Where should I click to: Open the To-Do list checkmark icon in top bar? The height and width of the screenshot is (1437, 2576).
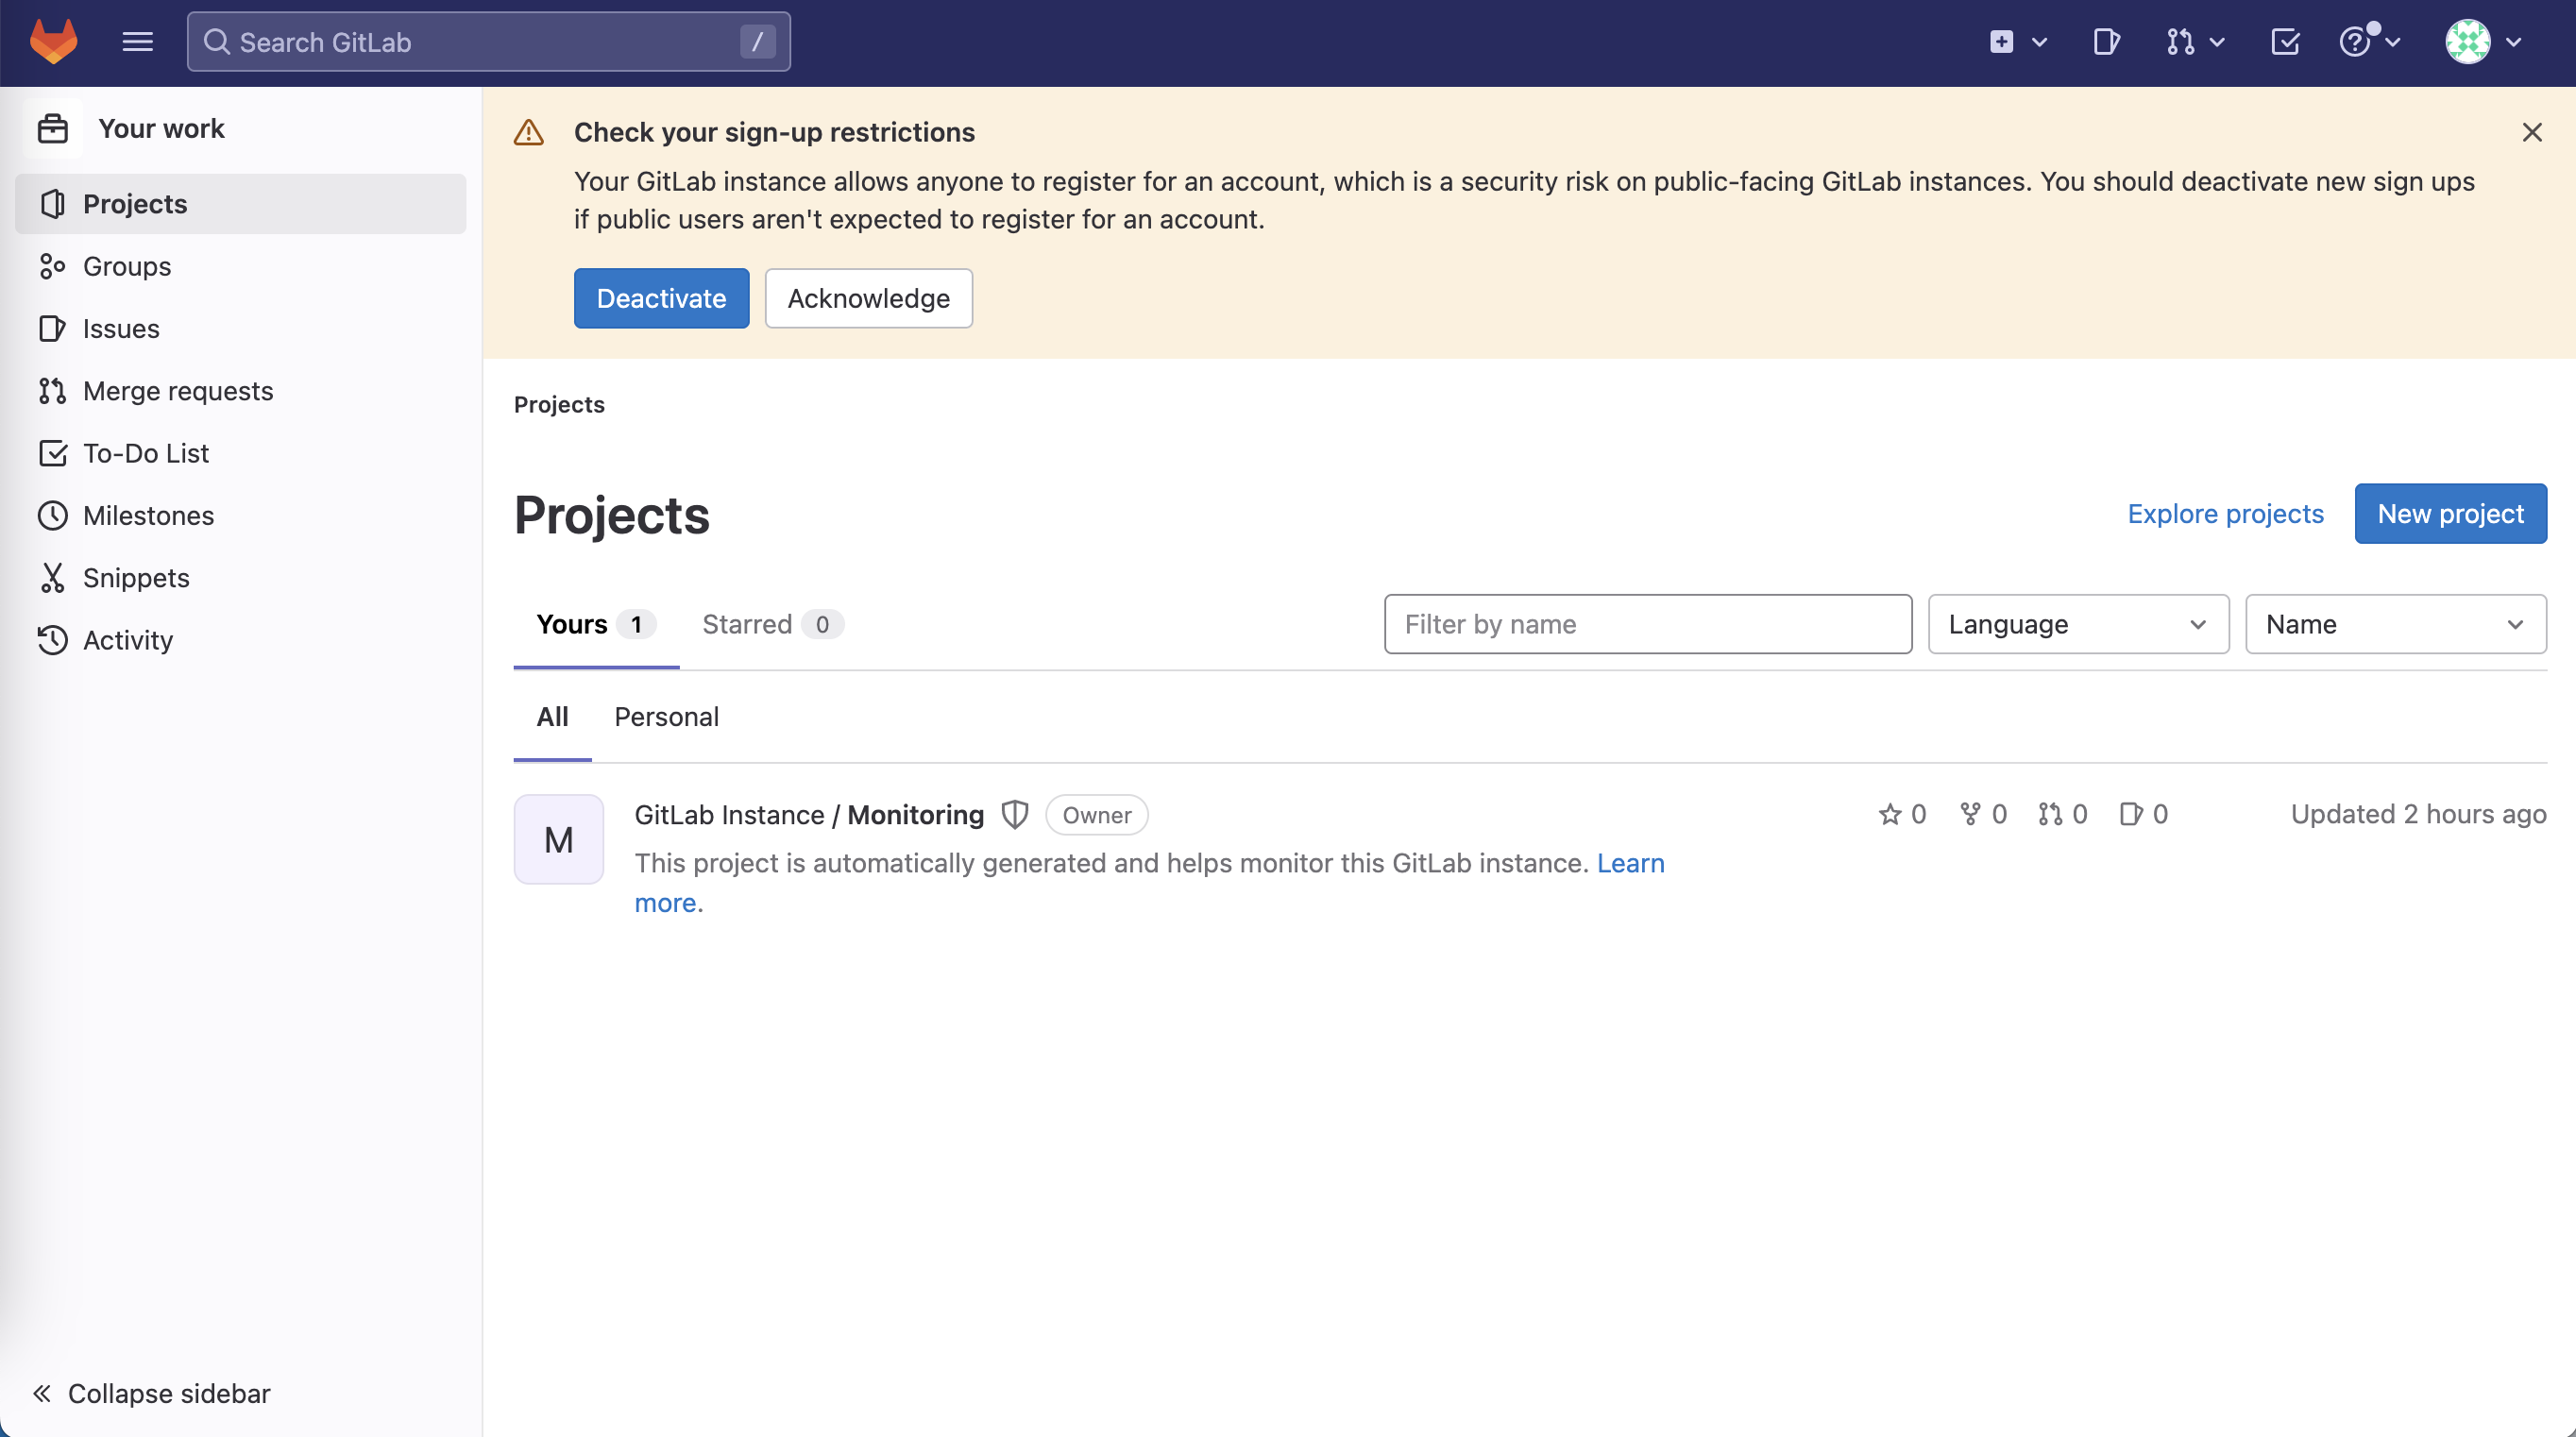[2285, 42]
